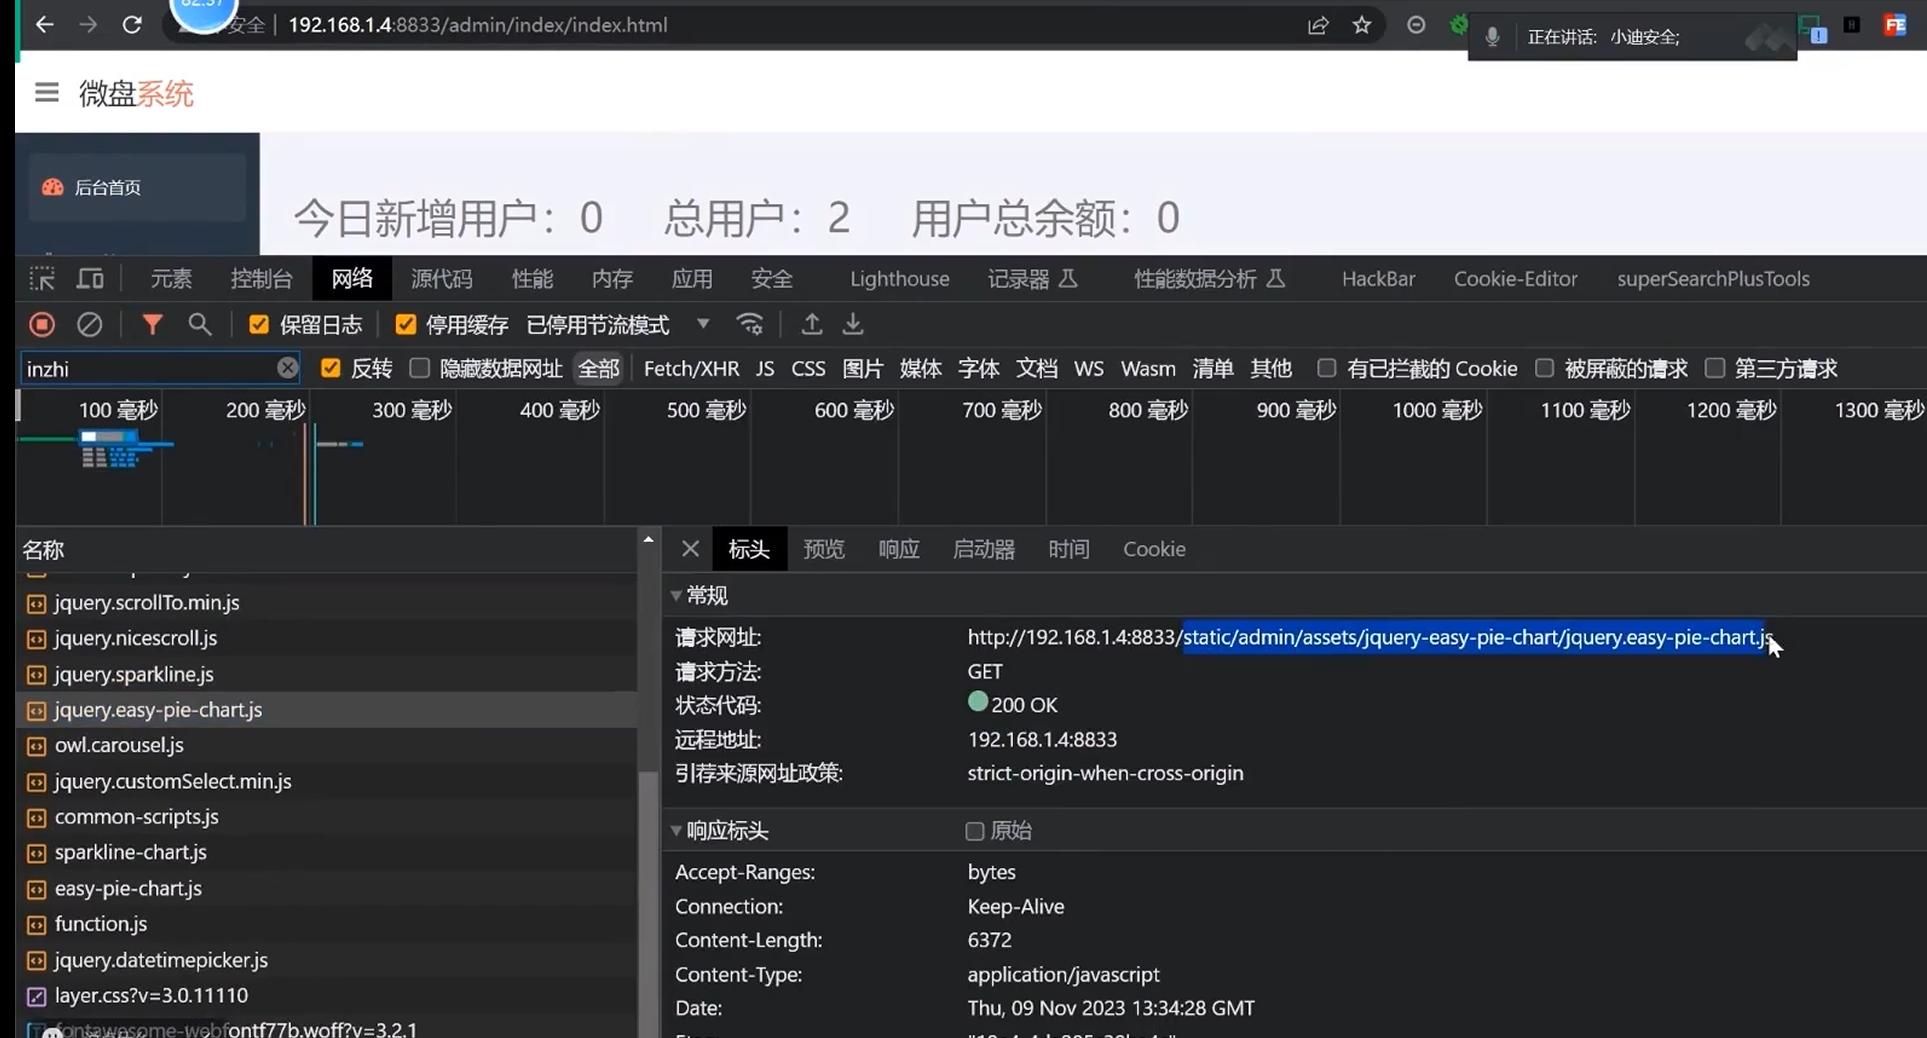Reload the page with refresh icon

pyautogui.click(x=132, y=25)
